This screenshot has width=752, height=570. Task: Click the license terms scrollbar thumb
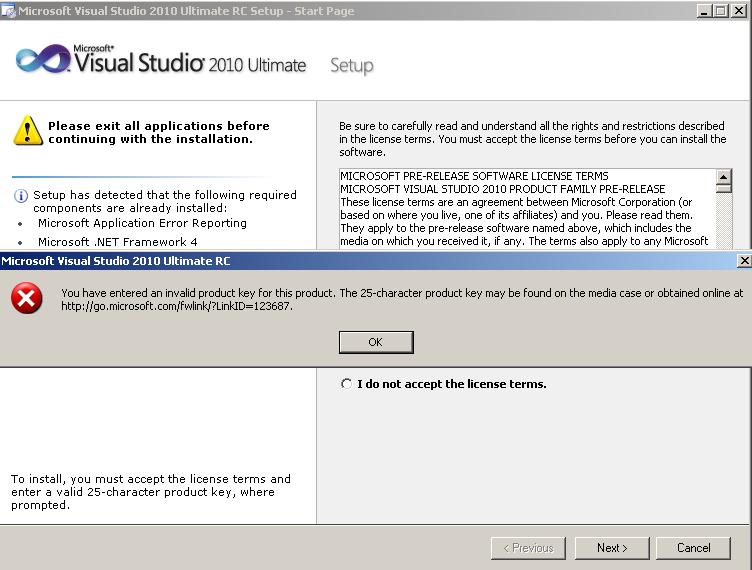[x=724, y=188]
